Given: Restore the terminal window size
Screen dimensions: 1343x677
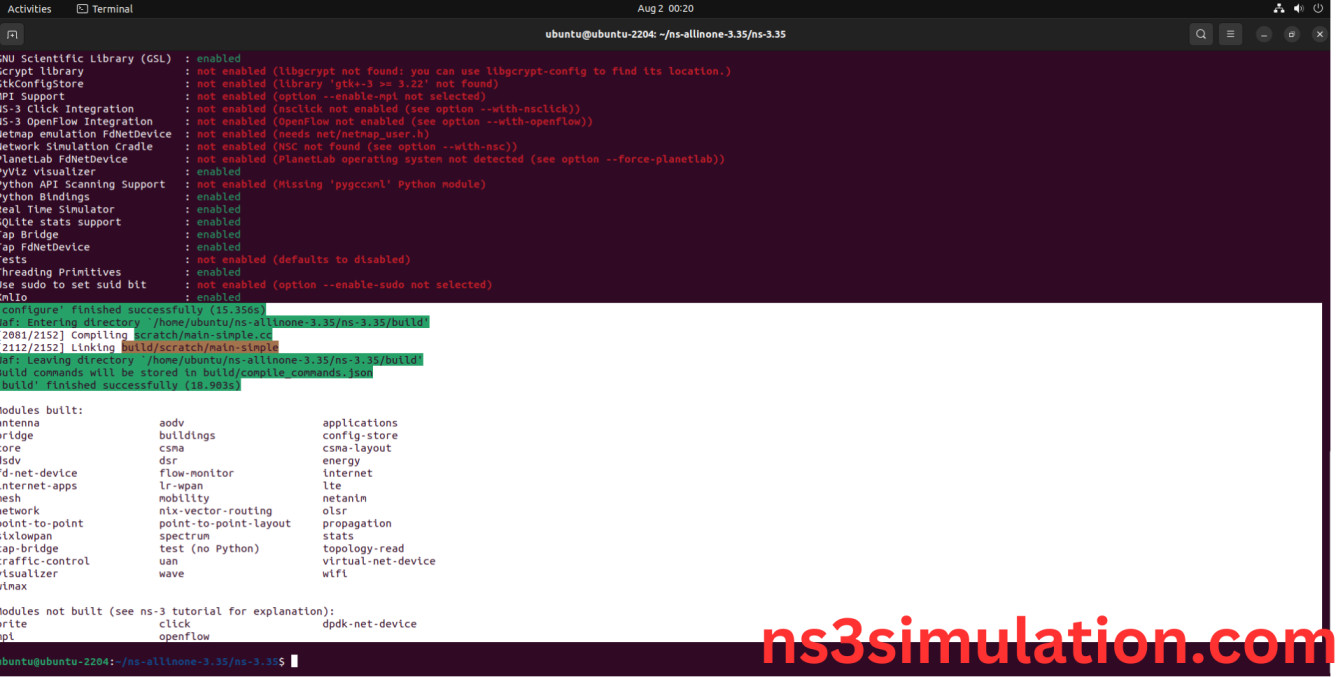Looking at the screenshot, I should 1292,34.
